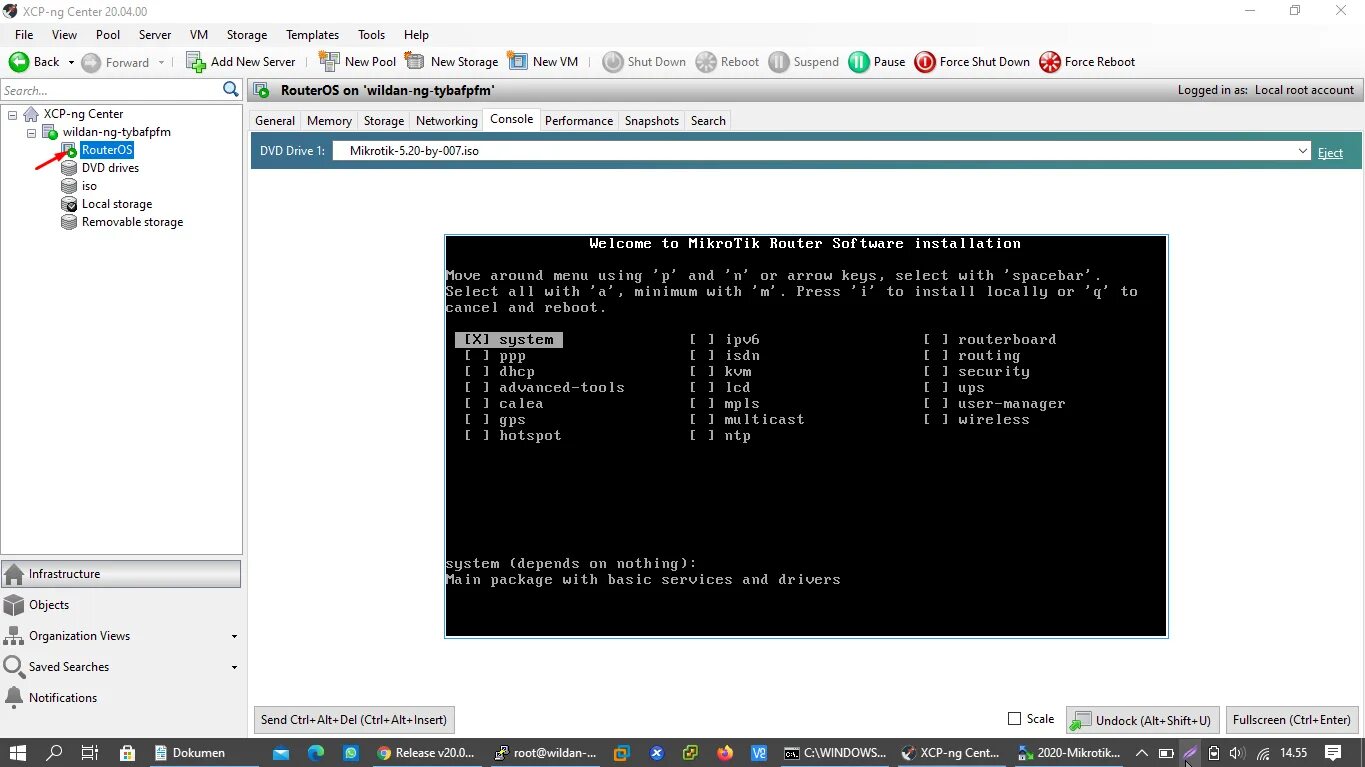1365x767 pixels.
Task: Collapse the wildan-ng-tybafpfm host node
Action: (31, 132)
